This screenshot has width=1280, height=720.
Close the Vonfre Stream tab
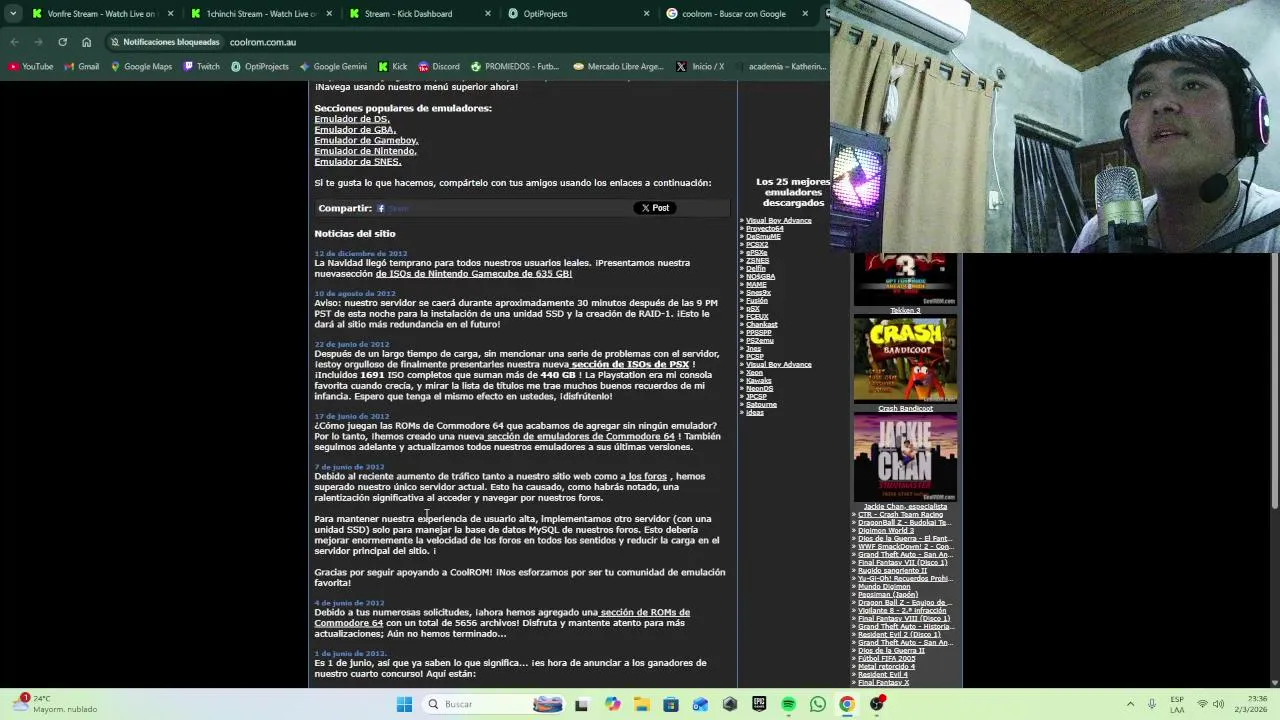point(171,14)
